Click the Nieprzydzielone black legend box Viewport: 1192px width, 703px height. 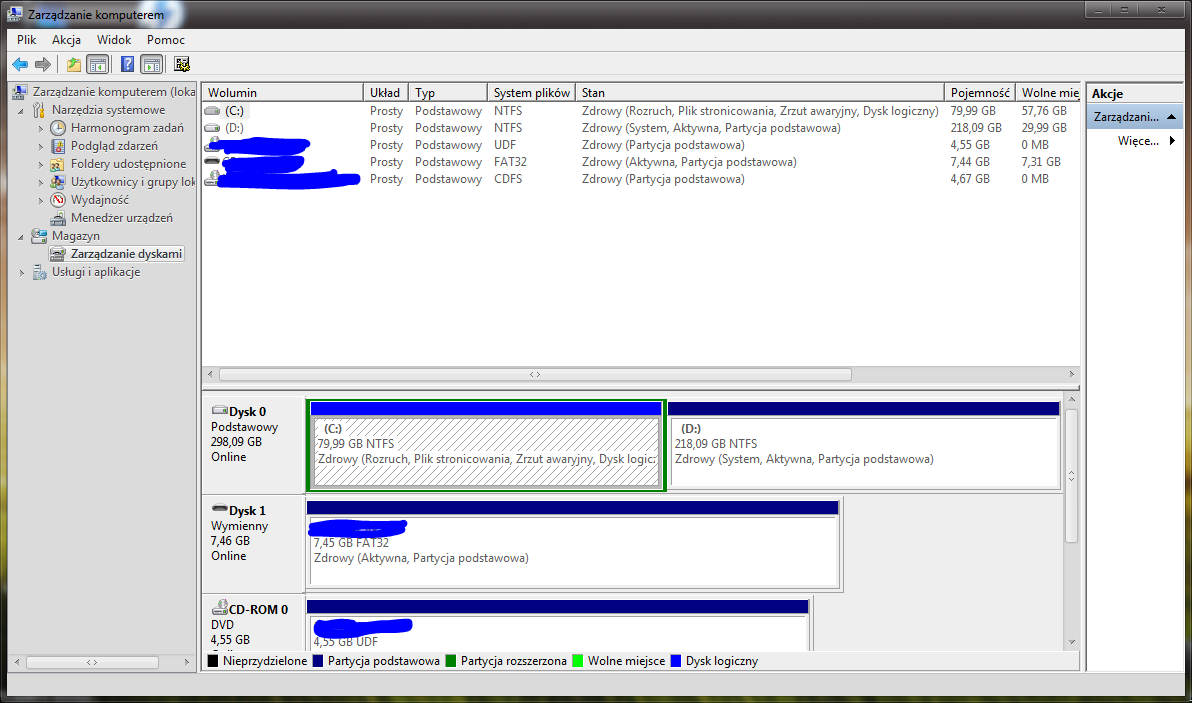(x=213, y=661)
